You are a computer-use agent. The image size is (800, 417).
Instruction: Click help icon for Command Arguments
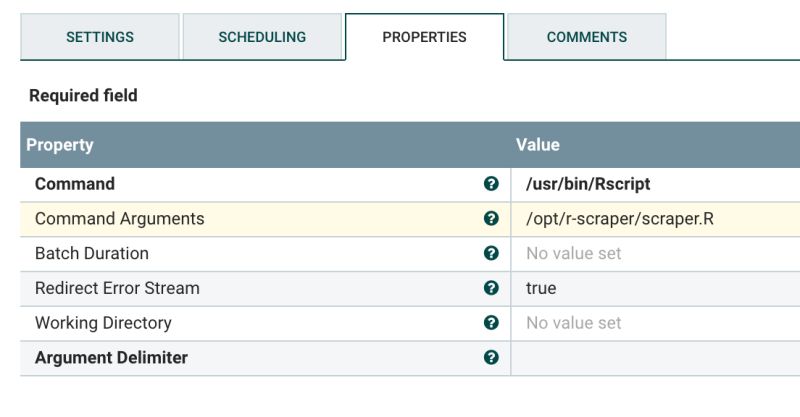point(491,219)
